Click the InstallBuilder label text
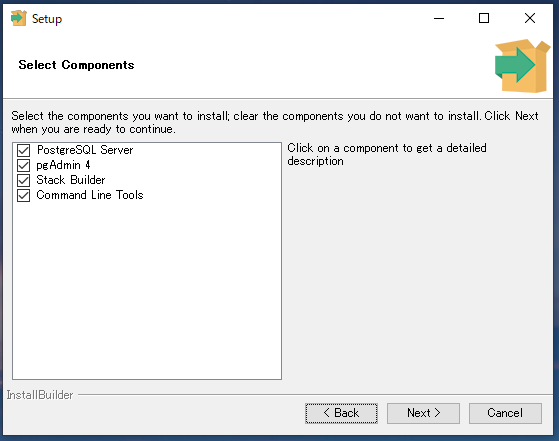The height and width of the screenshot is (441, 559). 40,395
